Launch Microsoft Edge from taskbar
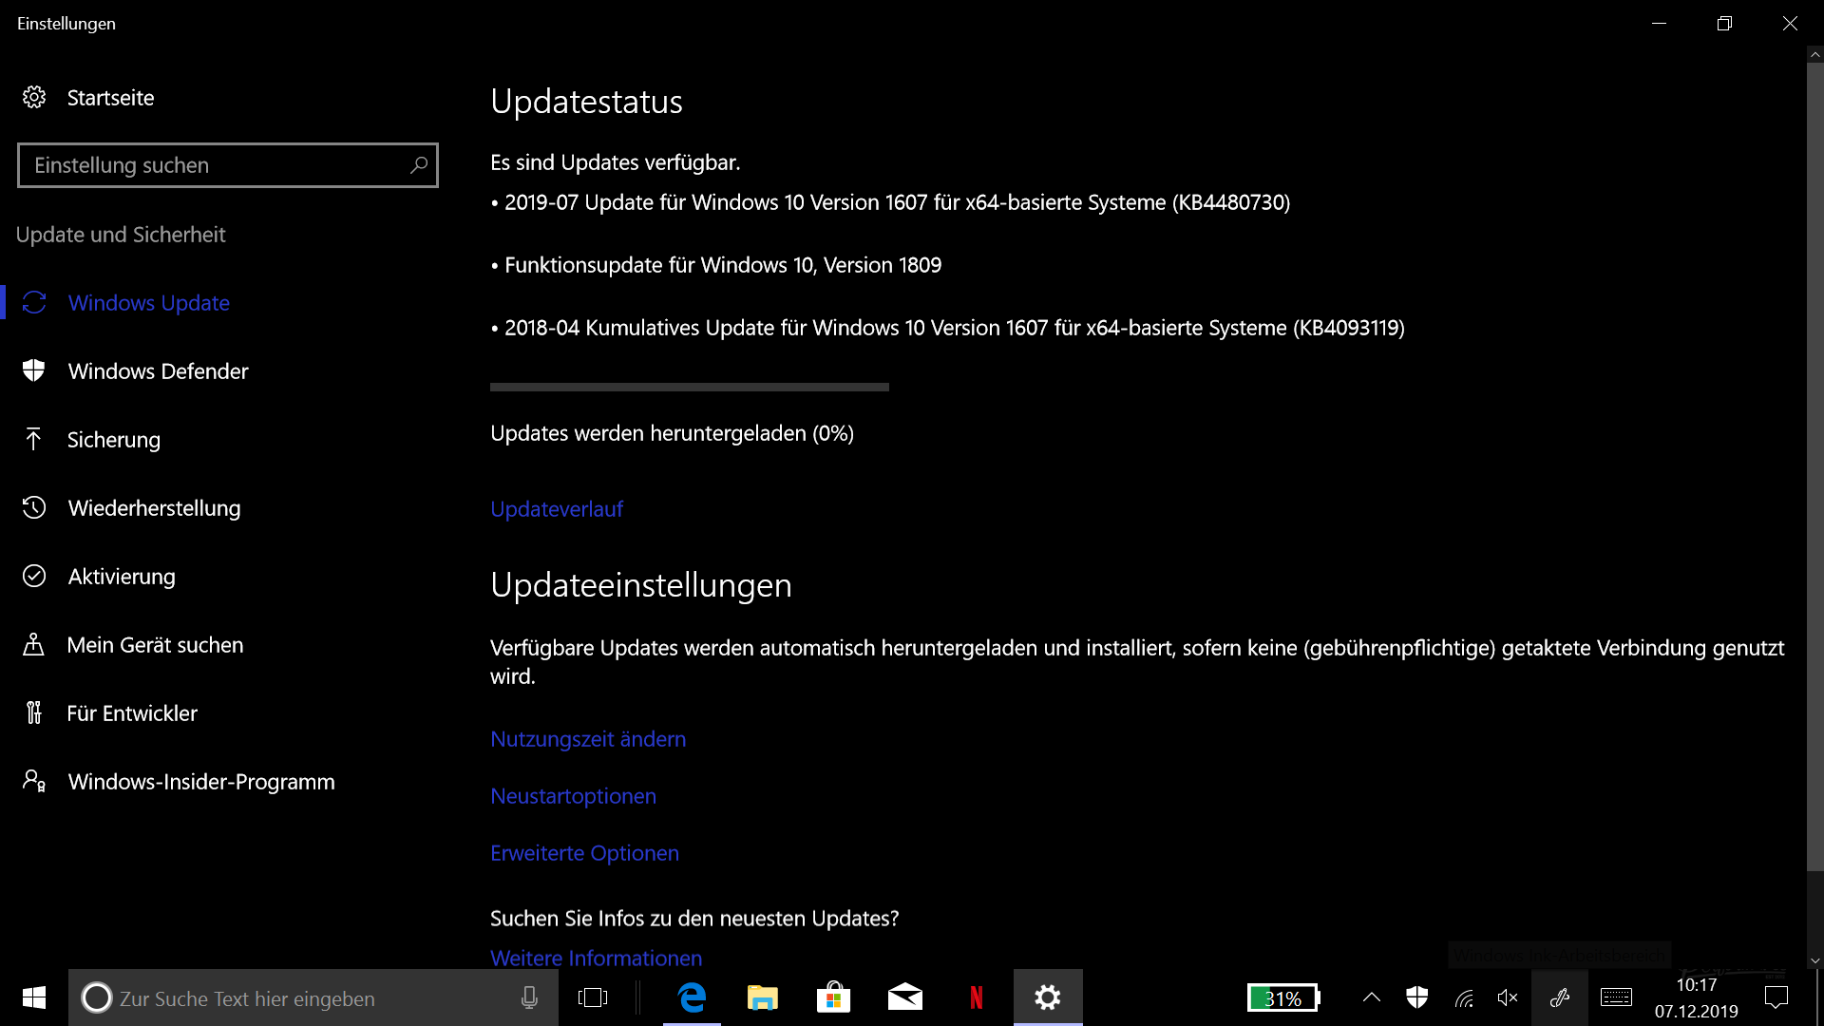This screenshot has height=1026, width=1824. tap(692, 997)
